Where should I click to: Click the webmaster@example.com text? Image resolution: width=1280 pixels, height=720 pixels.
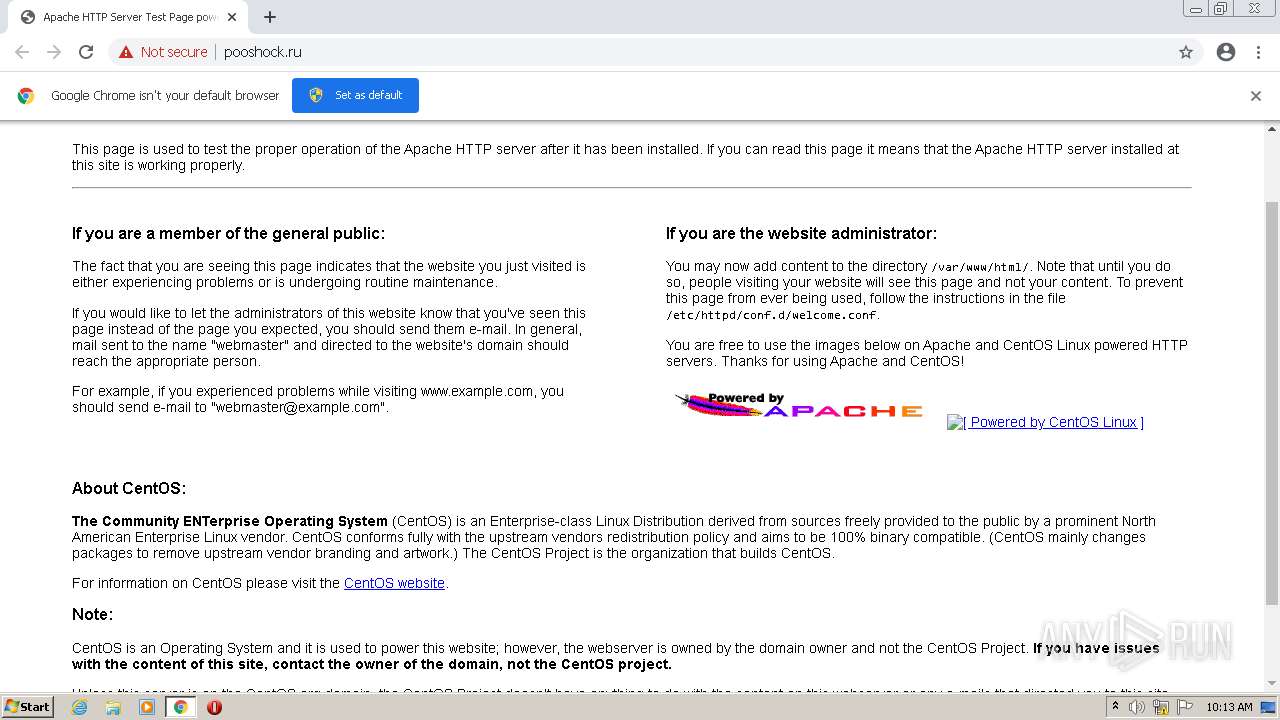[x=298, y=407]
